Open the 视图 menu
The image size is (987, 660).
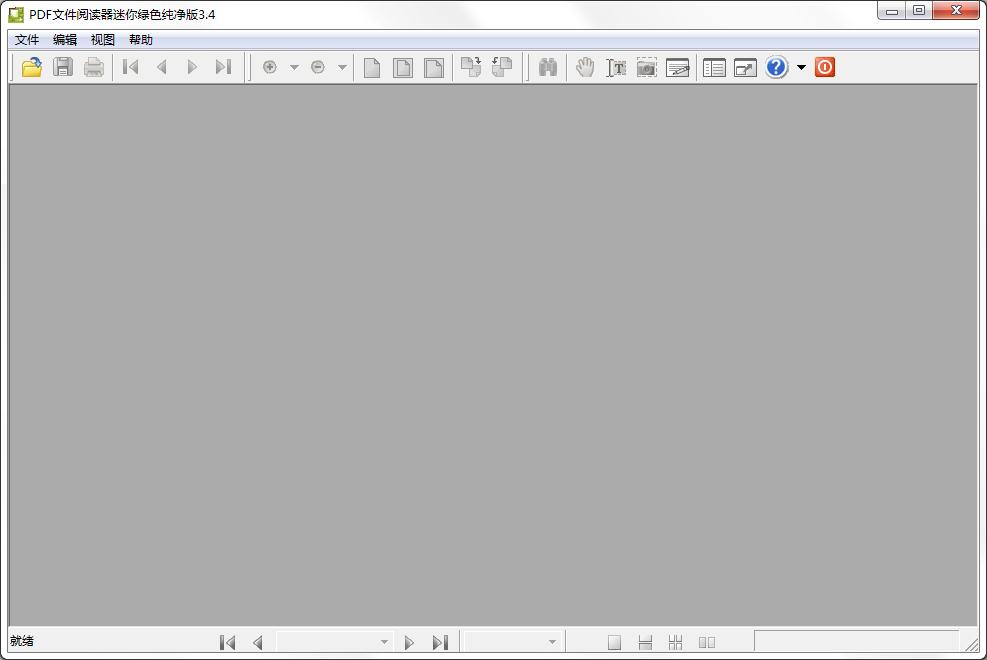pos(103,40)
